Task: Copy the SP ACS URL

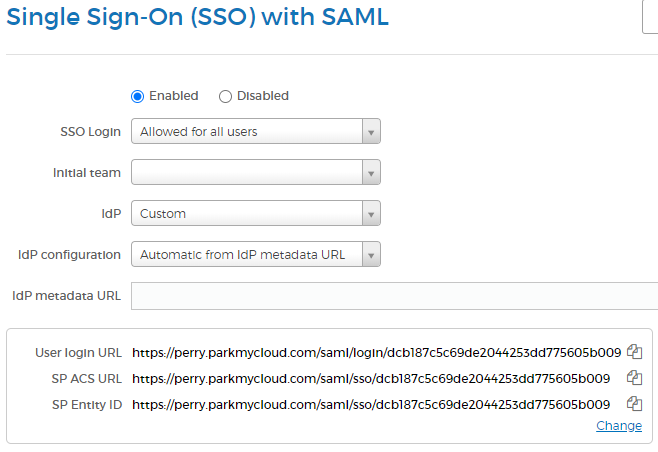Action: 633,378
